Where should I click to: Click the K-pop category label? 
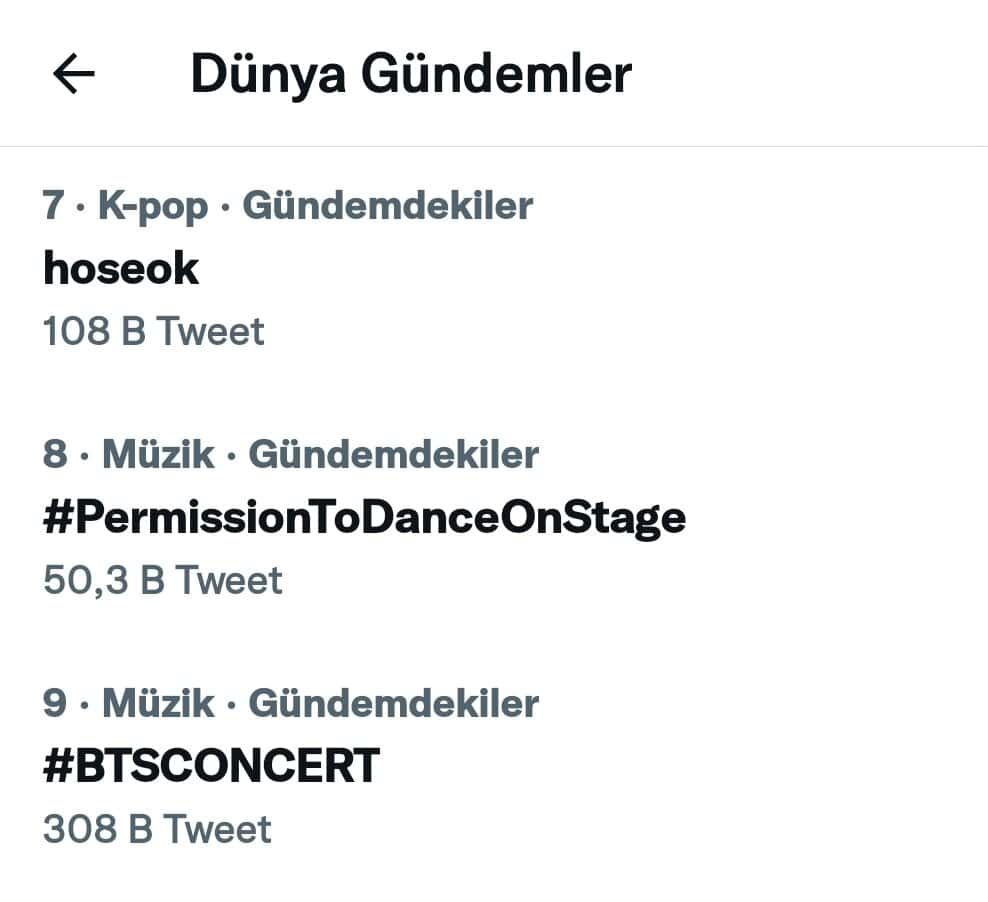[x=153, y=206]
